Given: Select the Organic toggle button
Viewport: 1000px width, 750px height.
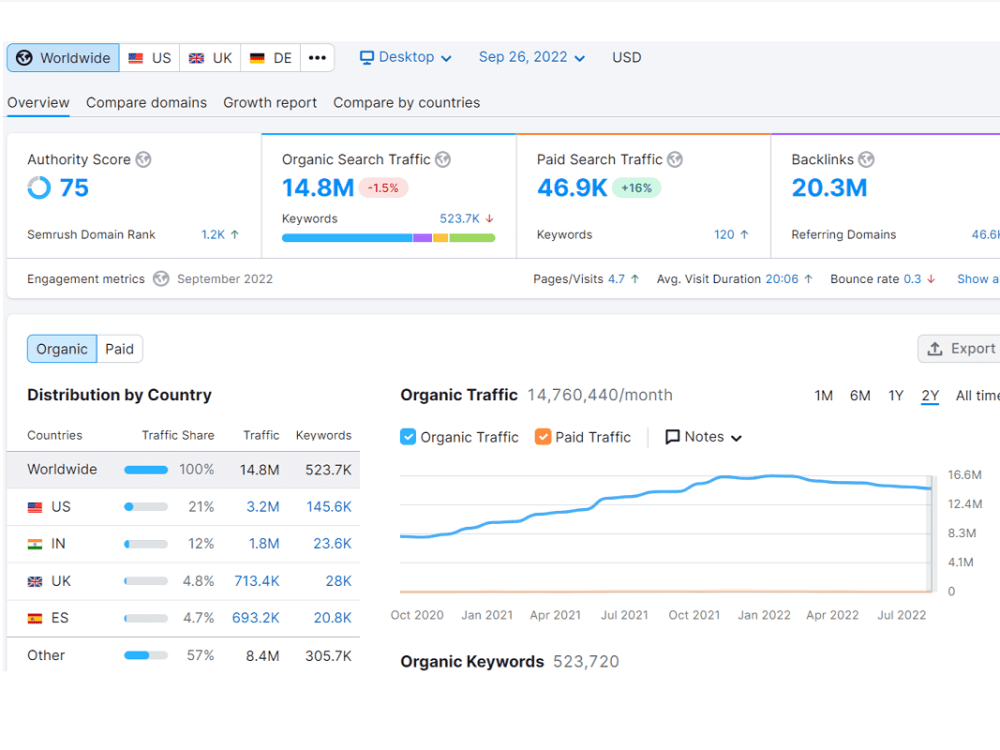Looking at the screenshot, I should [62, 349].
